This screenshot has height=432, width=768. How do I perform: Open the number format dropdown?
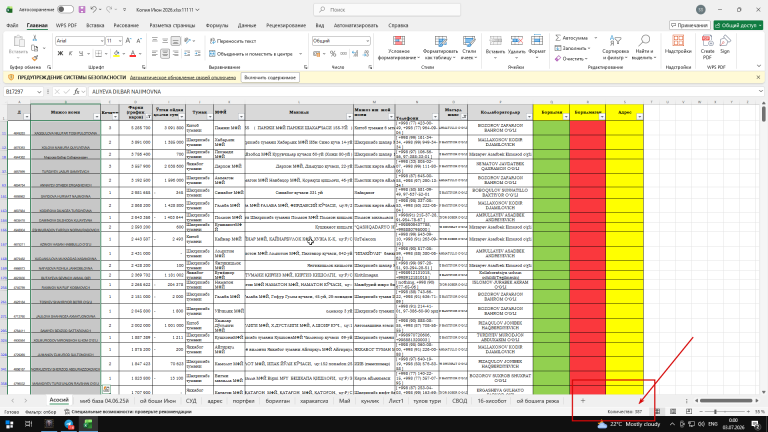point(367,41)
